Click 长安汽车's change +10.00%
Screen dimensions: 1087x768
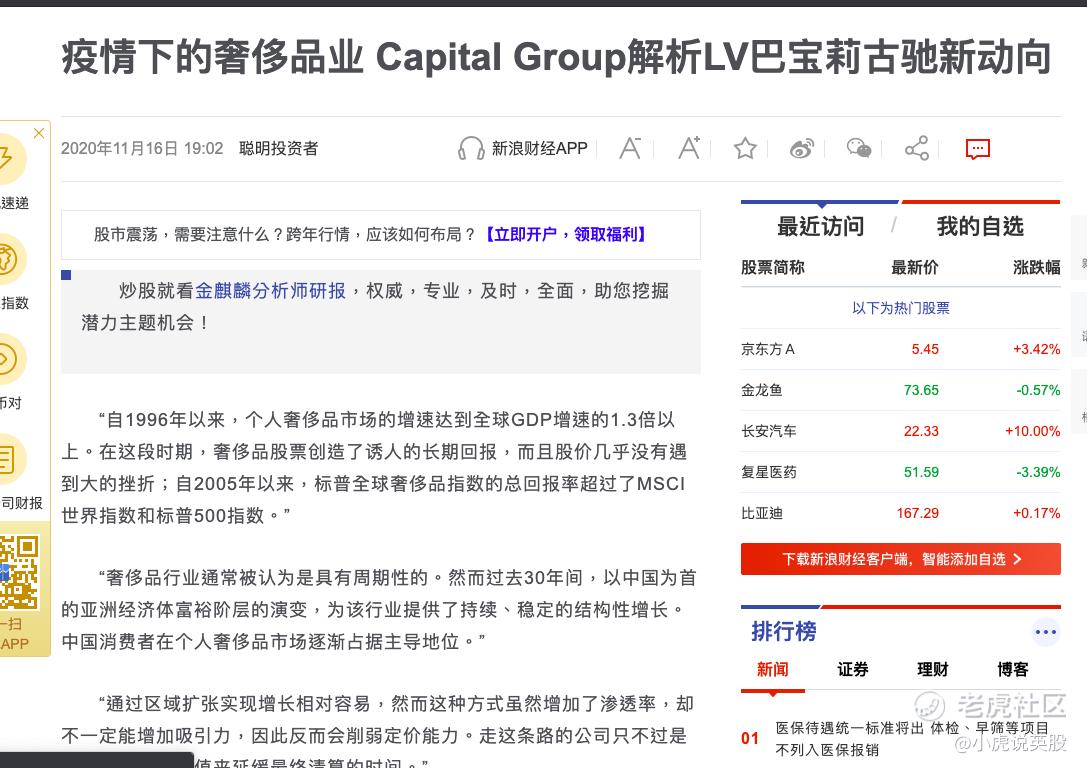[x=1032, y=431]
